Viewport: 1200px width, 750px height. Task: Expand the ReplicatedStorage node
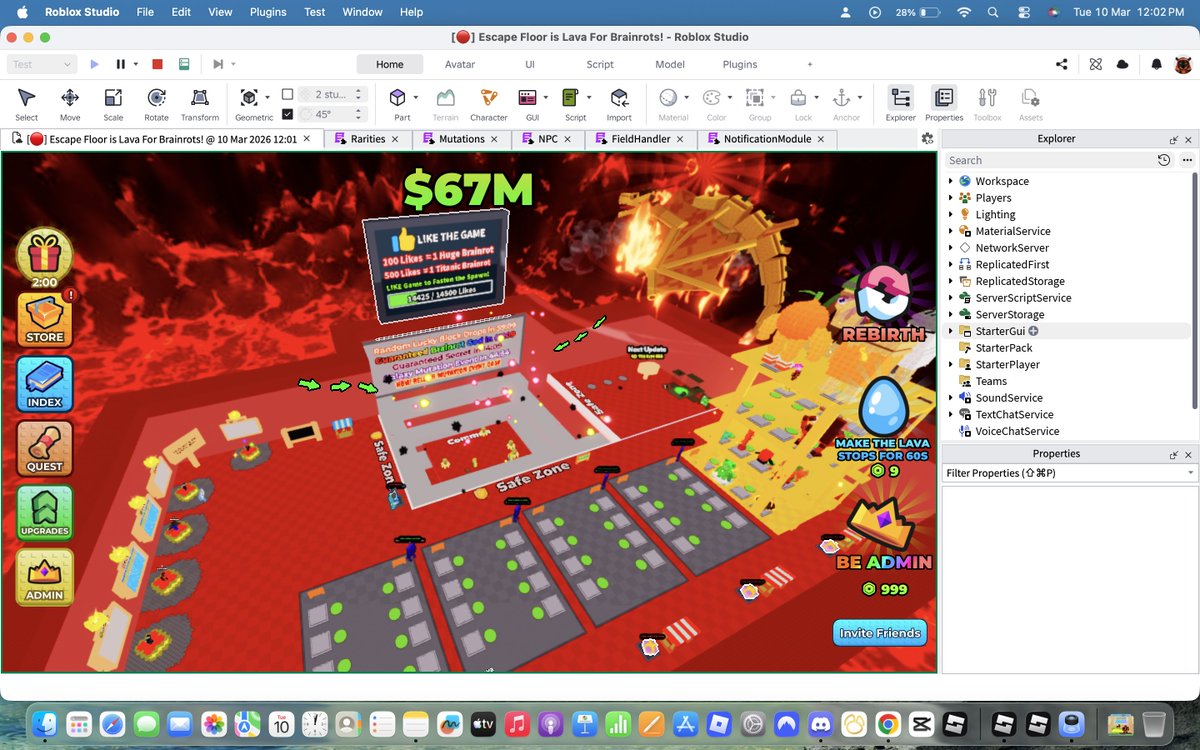pos(951,281)
